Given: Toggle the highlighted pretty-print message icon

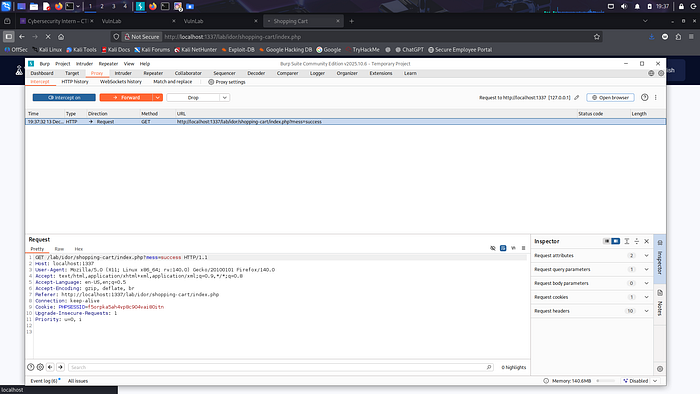Looking at the screenshot, I should [503, 248].
